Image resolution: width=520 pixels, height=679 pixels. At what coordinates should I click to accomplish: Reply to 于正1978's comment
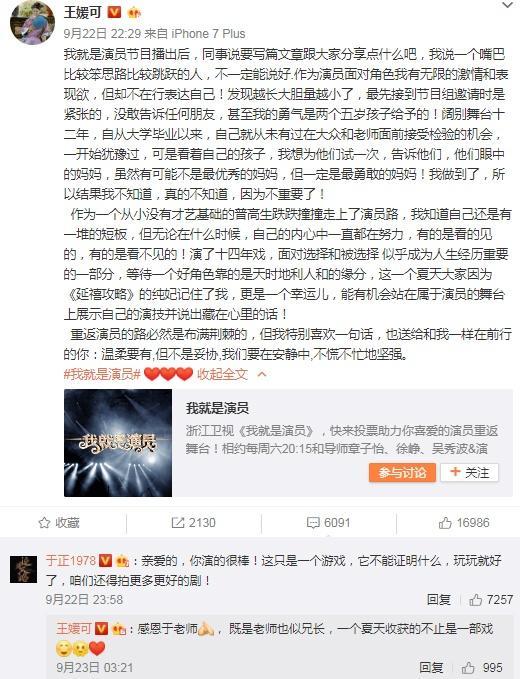click(439, 599)
